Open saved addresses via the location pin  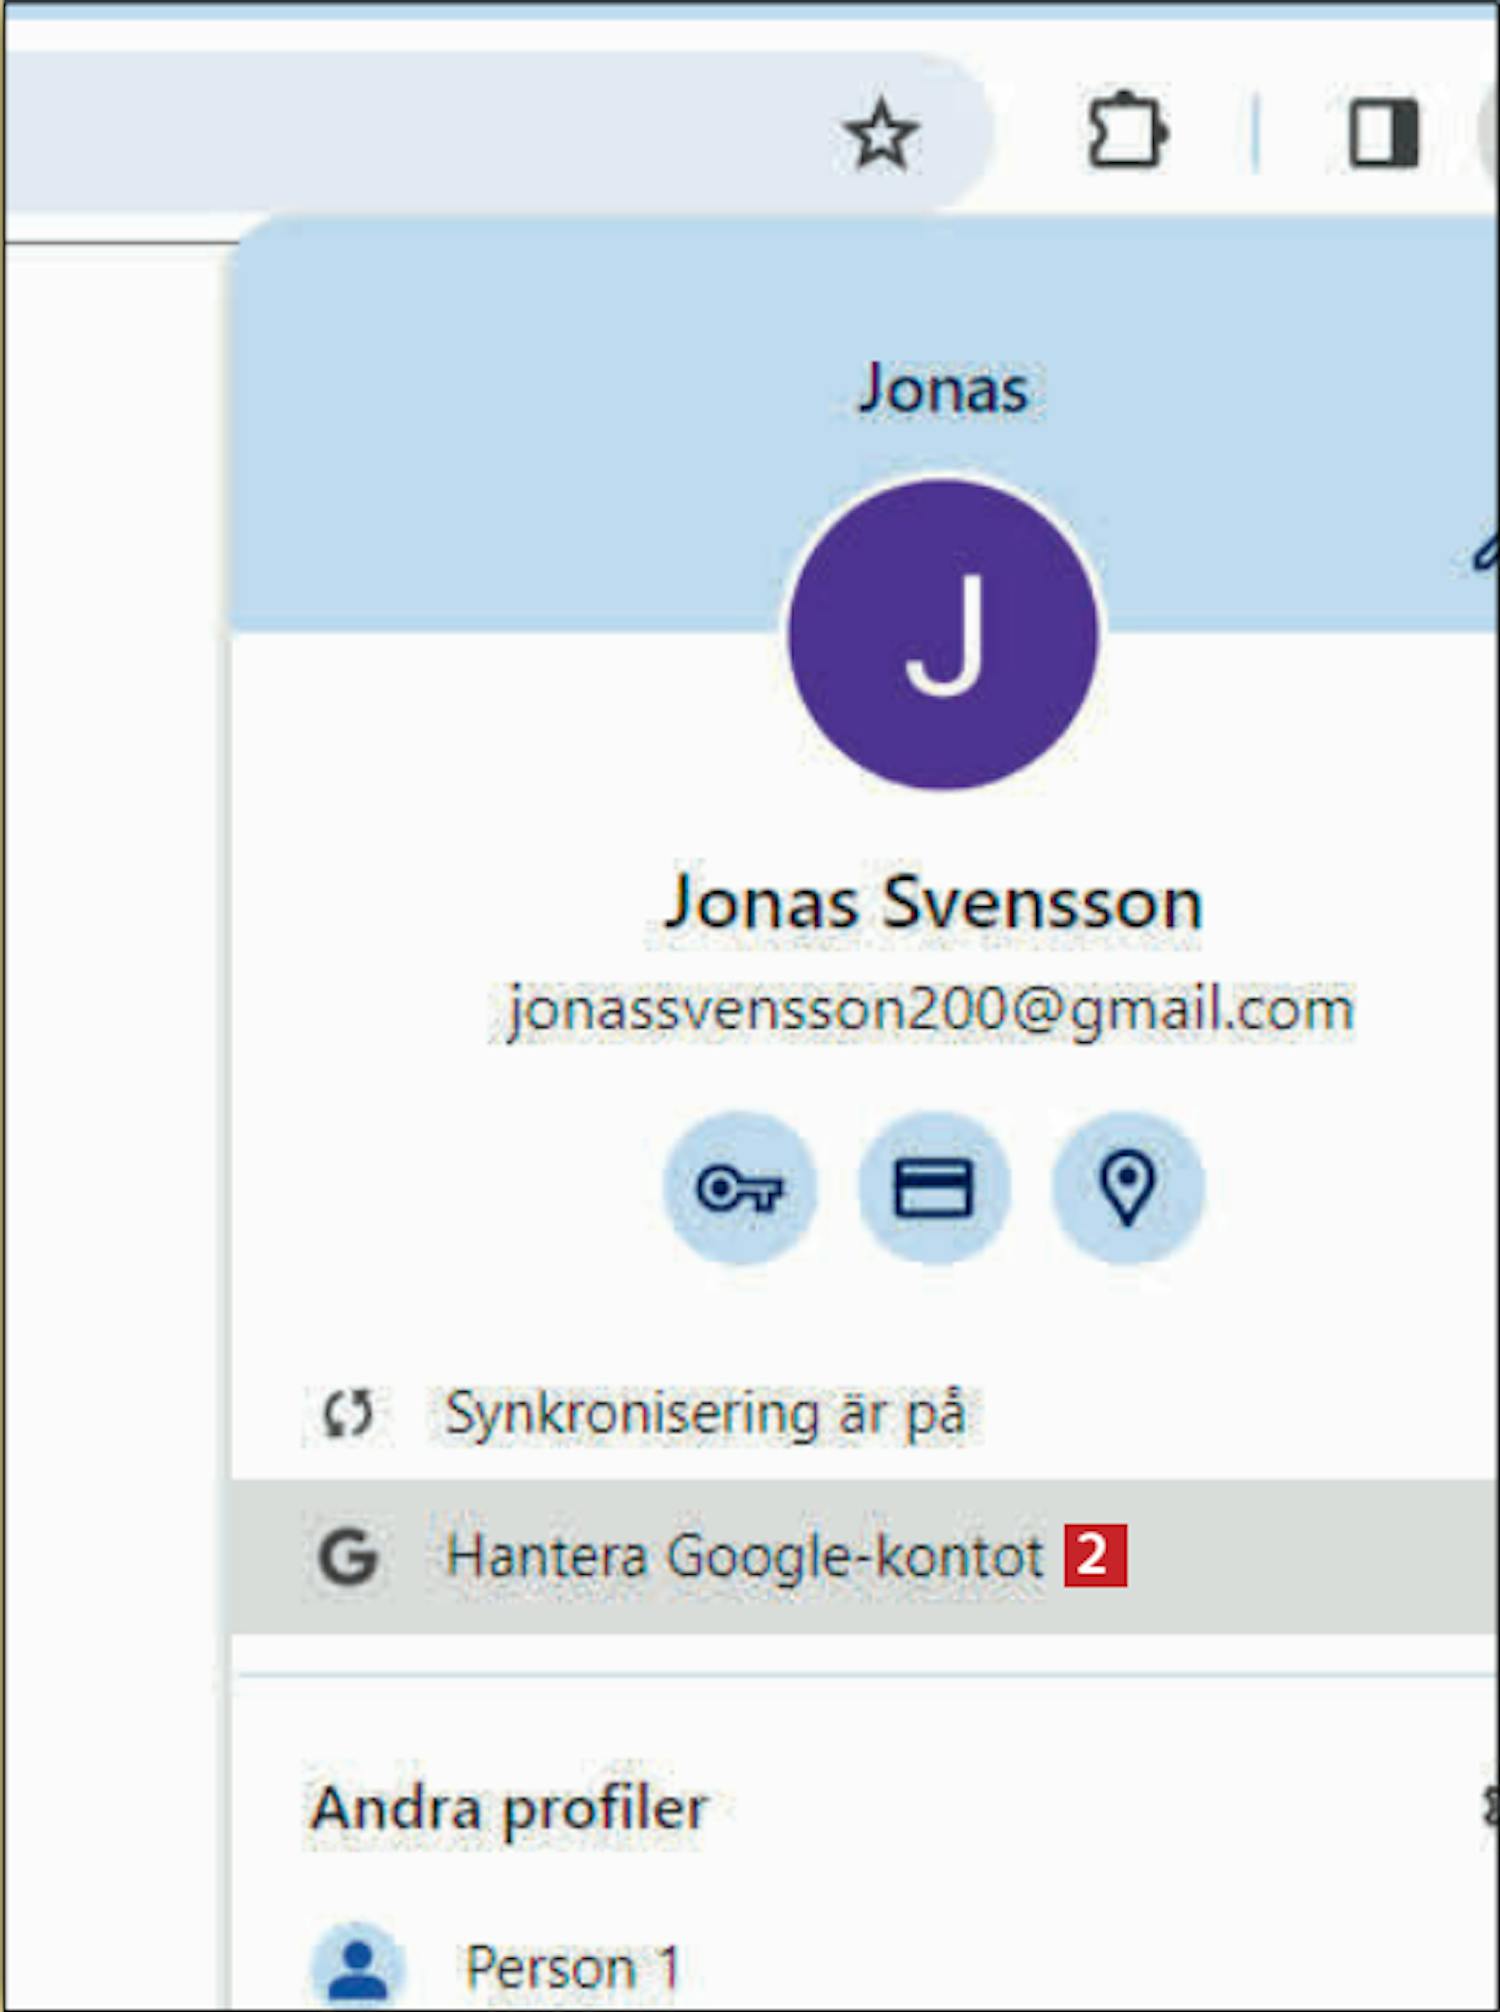tap(1128, 1188)
